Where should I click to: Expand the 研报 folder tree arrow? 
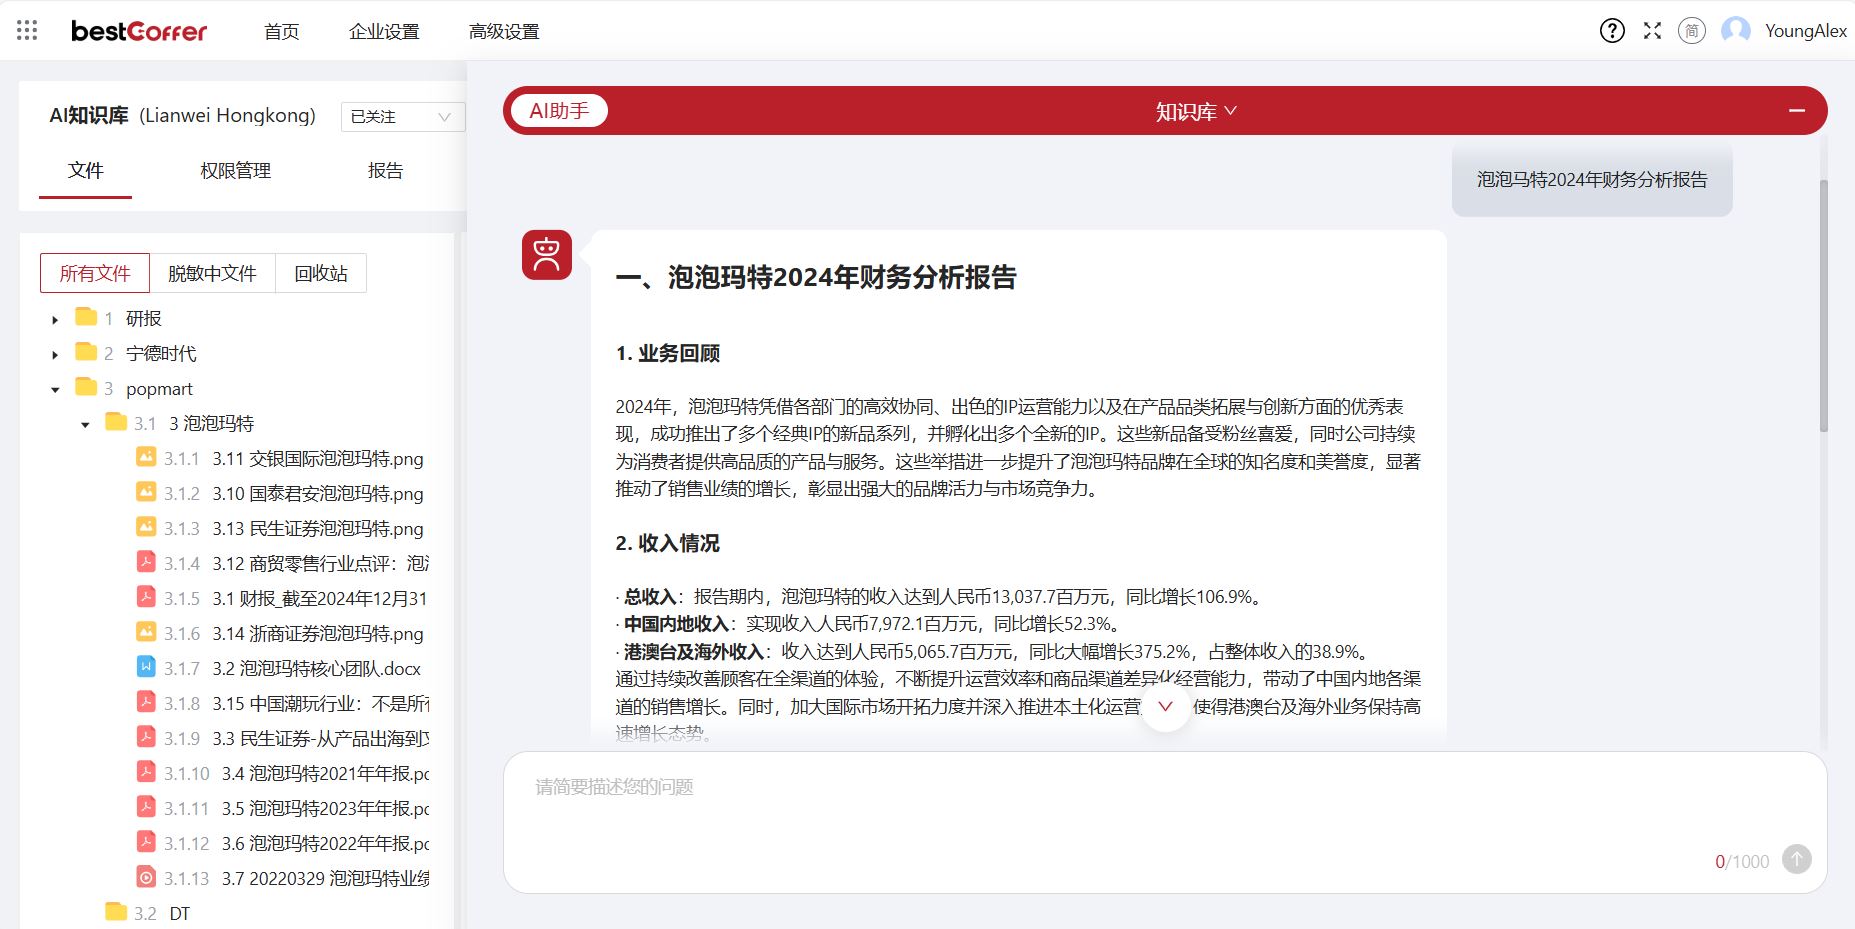pos(55,320)
